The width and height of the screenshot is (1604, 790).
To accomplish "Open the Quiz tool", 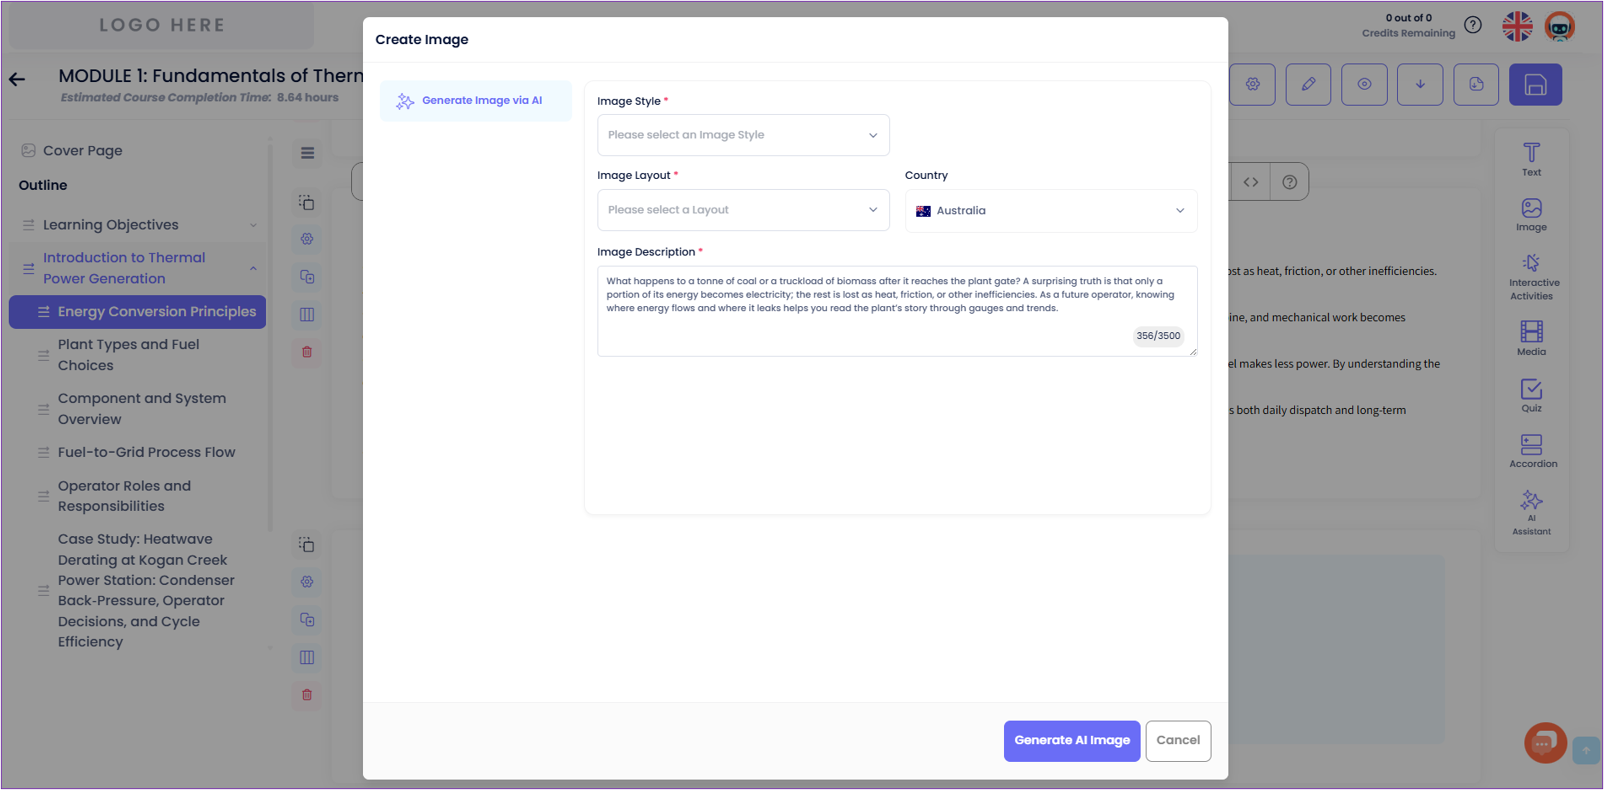I will [1531, 395].
